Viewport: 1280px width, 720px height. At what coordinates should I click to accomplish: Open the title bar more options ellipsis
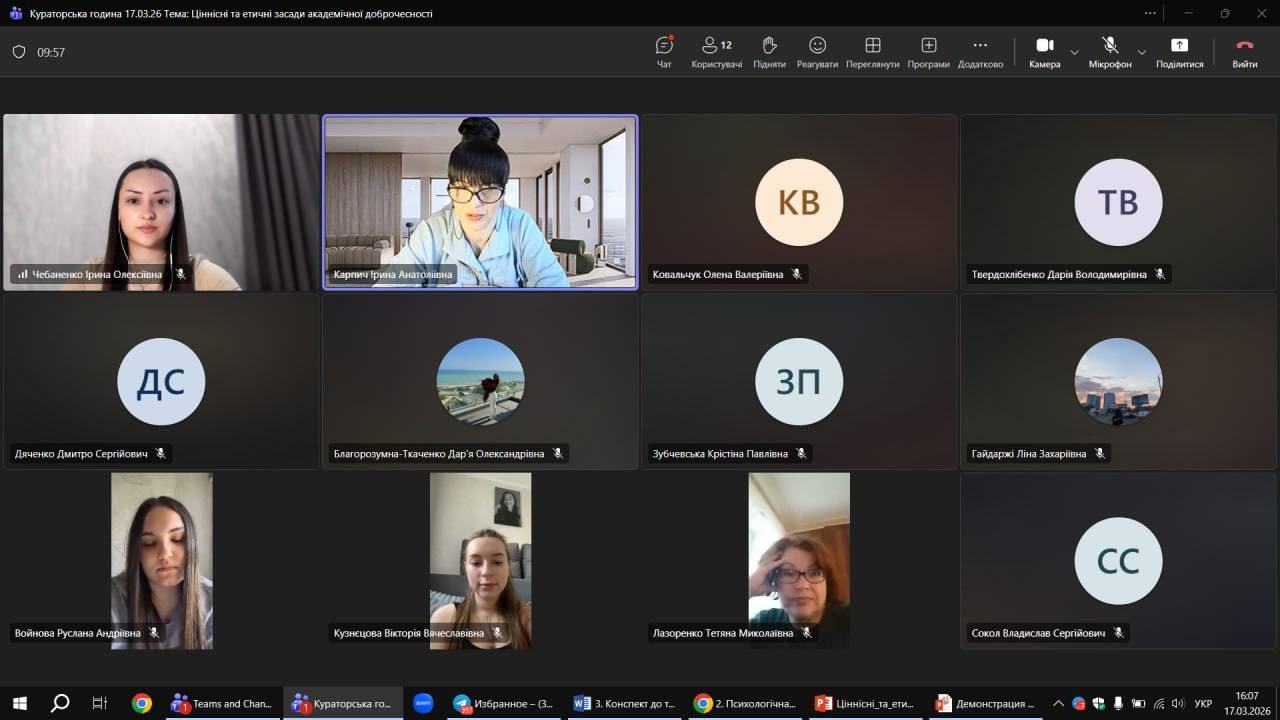click(1150, 13)
